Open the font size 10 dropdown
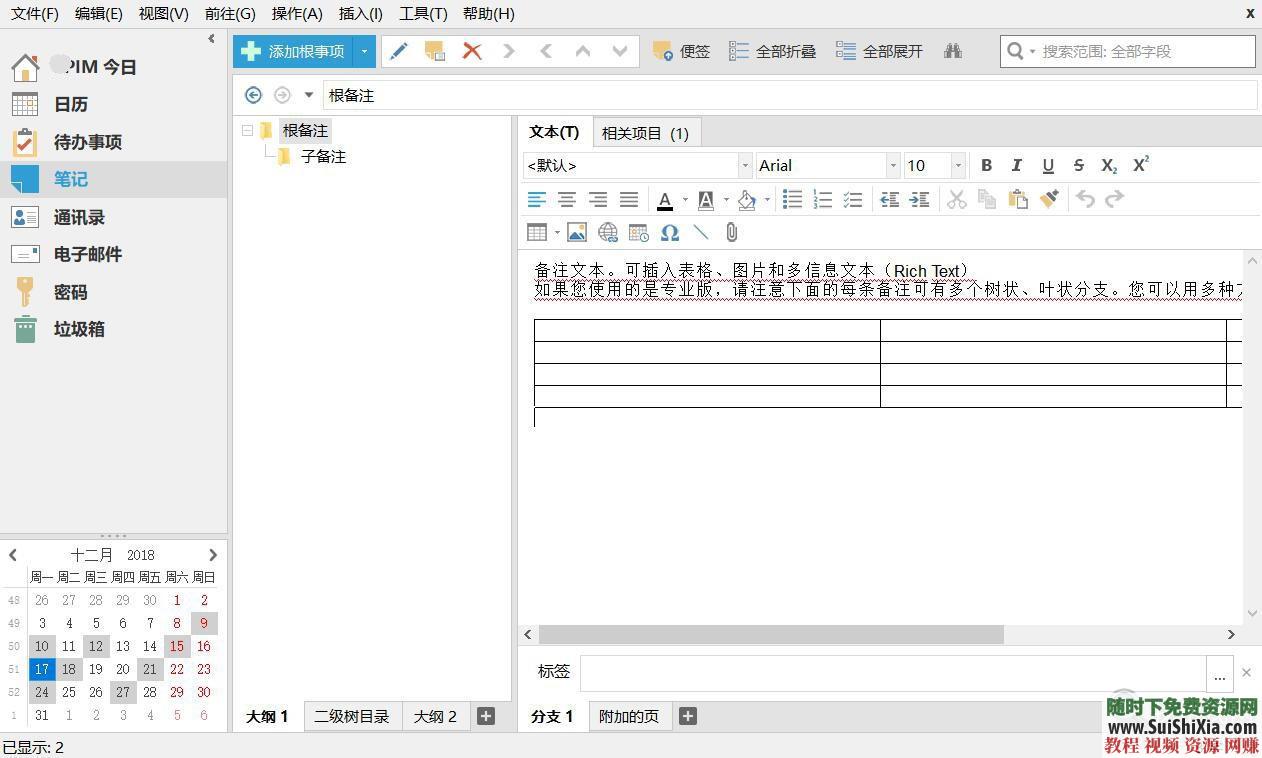The height and width of the screenshot is (758, 1262). 958,166
